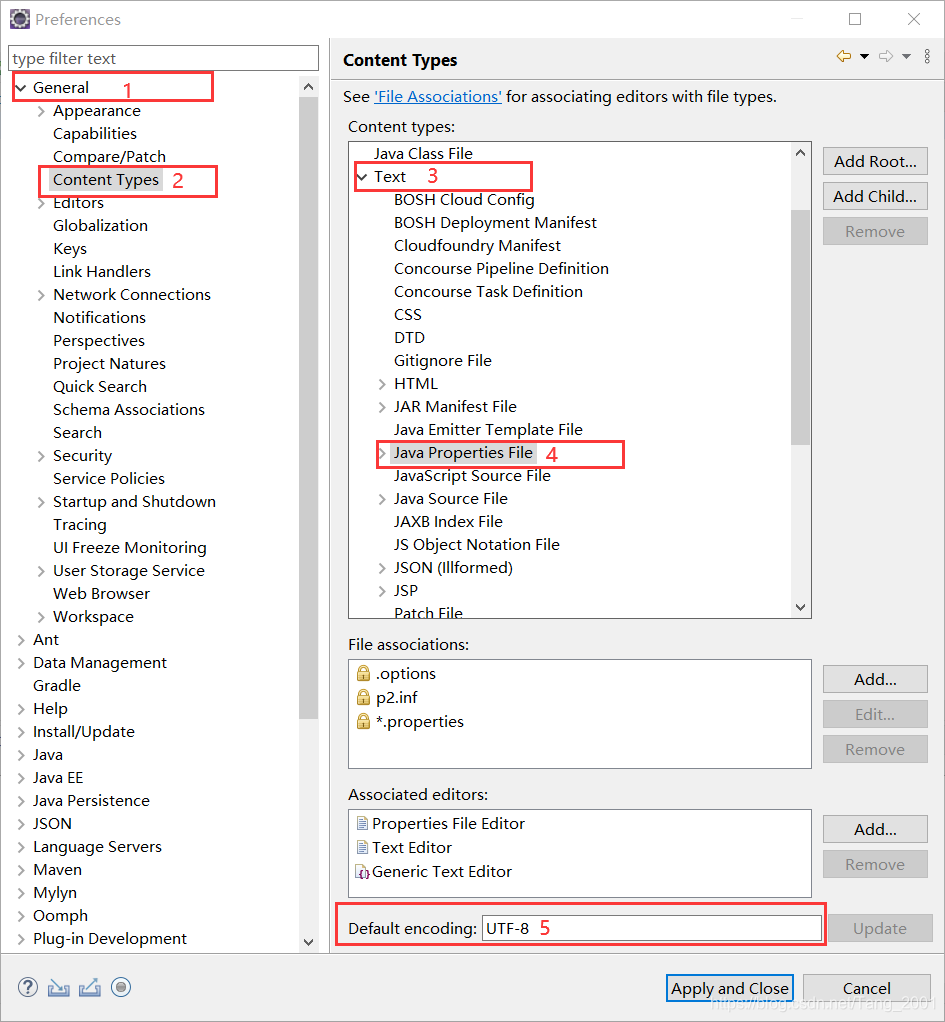This screenshot has width=945, height=1022.
Task: Click preference tree scrollbar down arrow
Action: coord(308,942)
